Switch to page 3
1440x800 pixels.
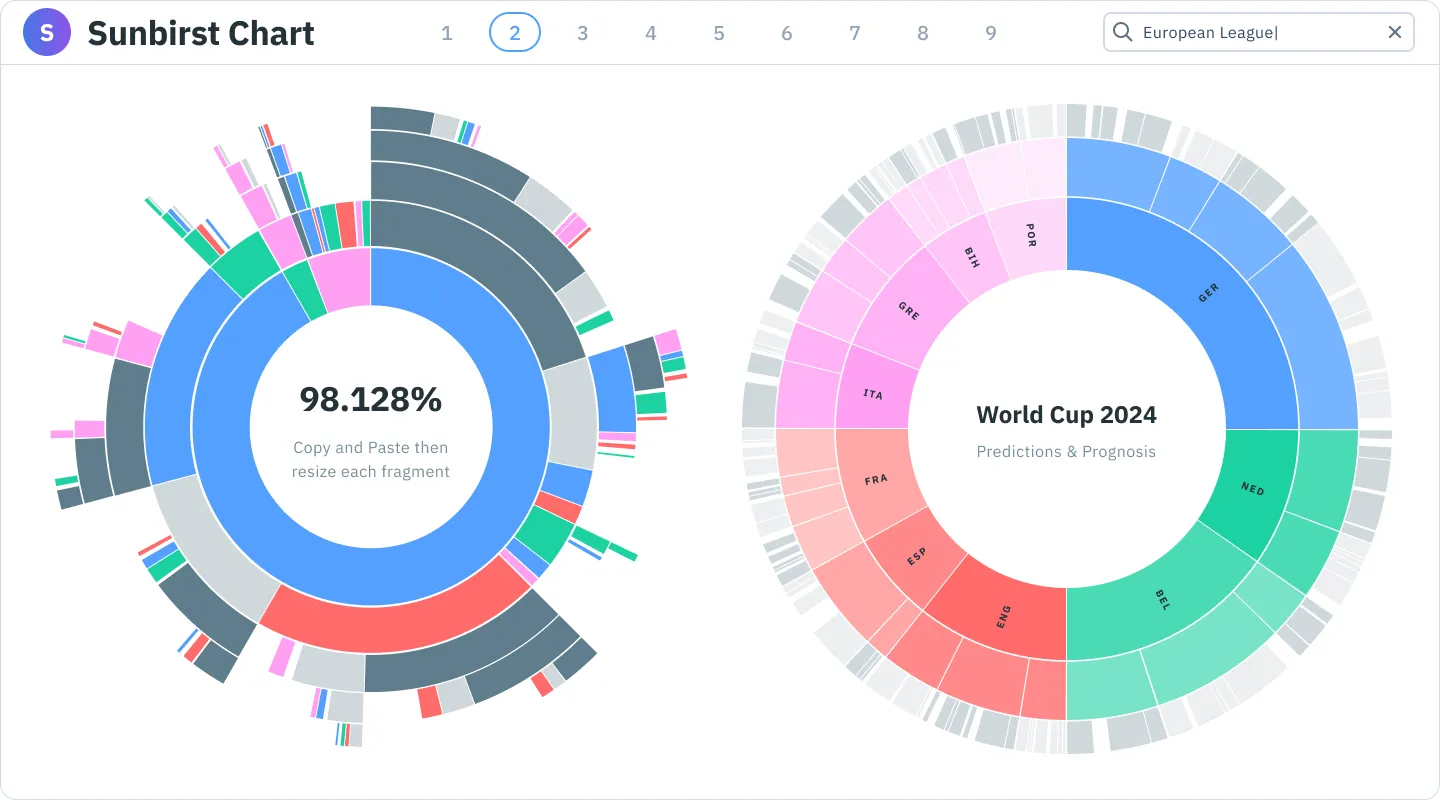tap(583, 33)
